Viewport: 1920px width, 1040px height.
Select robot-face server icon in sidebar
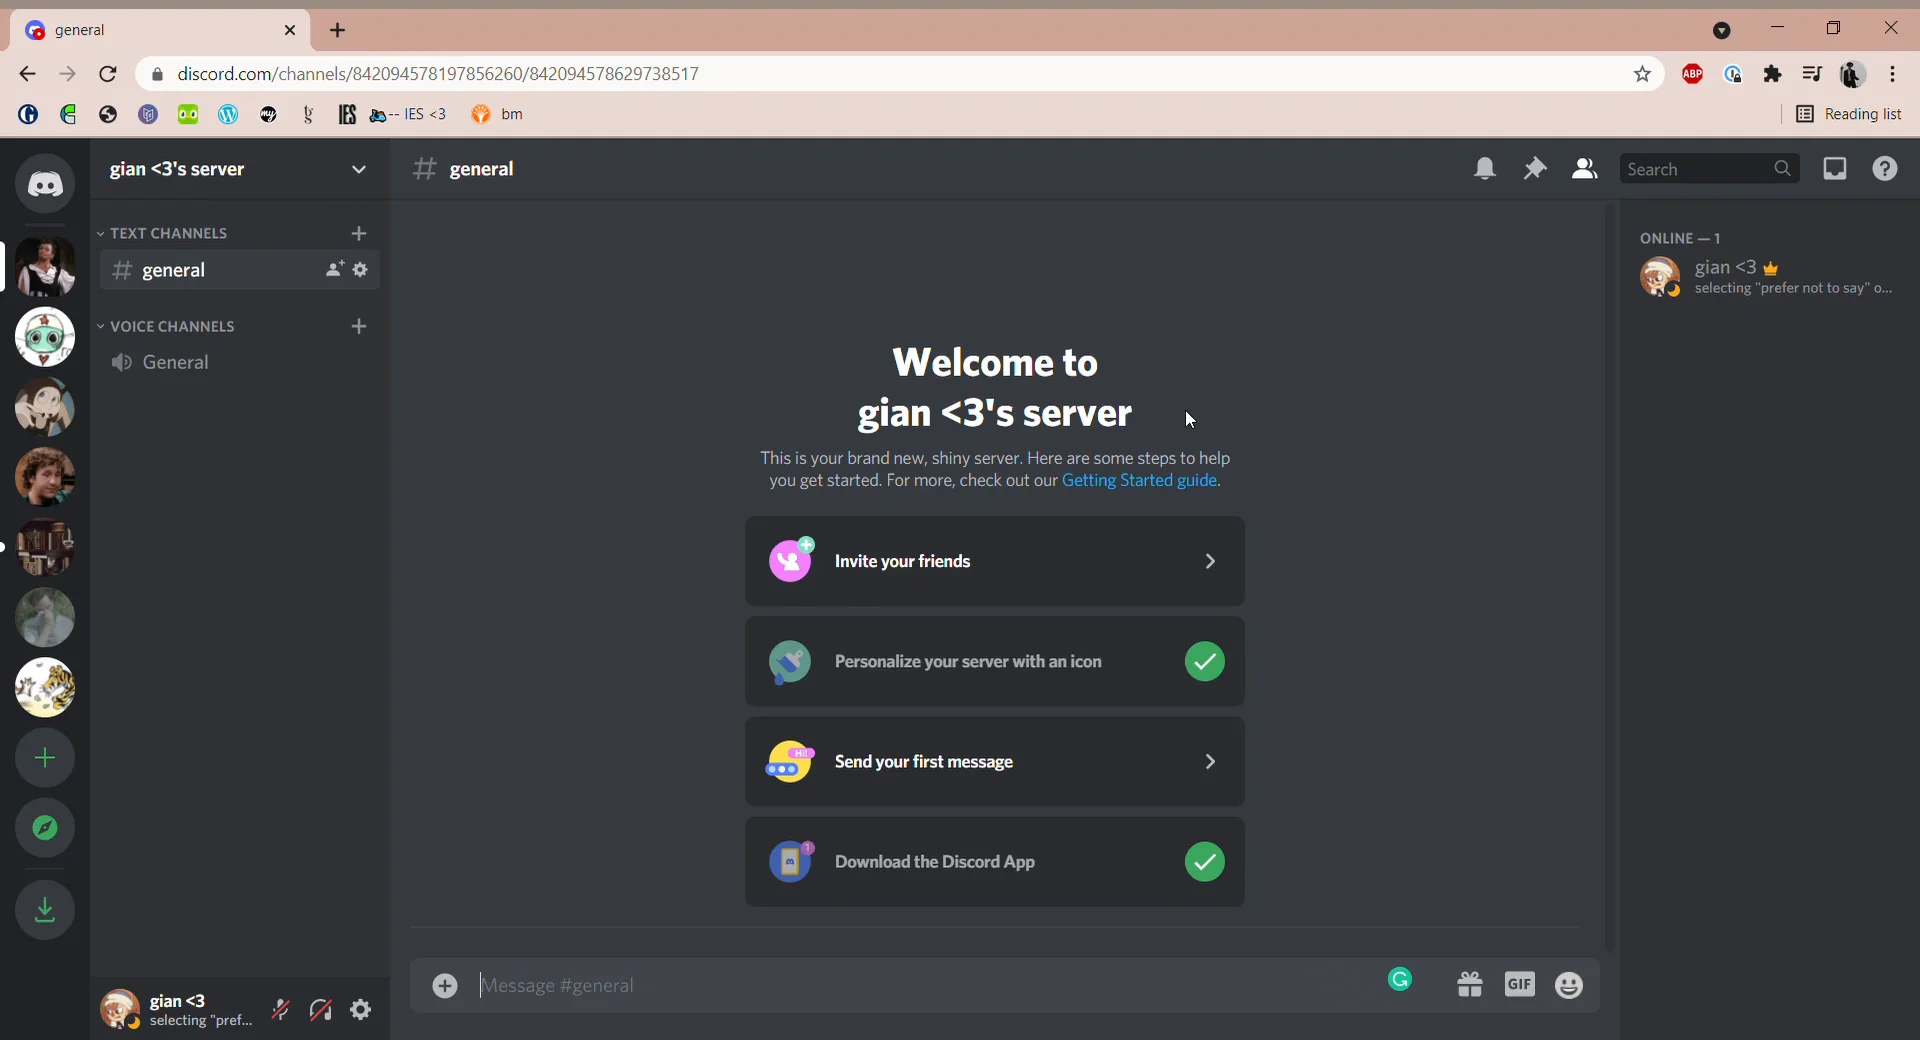click(45, 337)
